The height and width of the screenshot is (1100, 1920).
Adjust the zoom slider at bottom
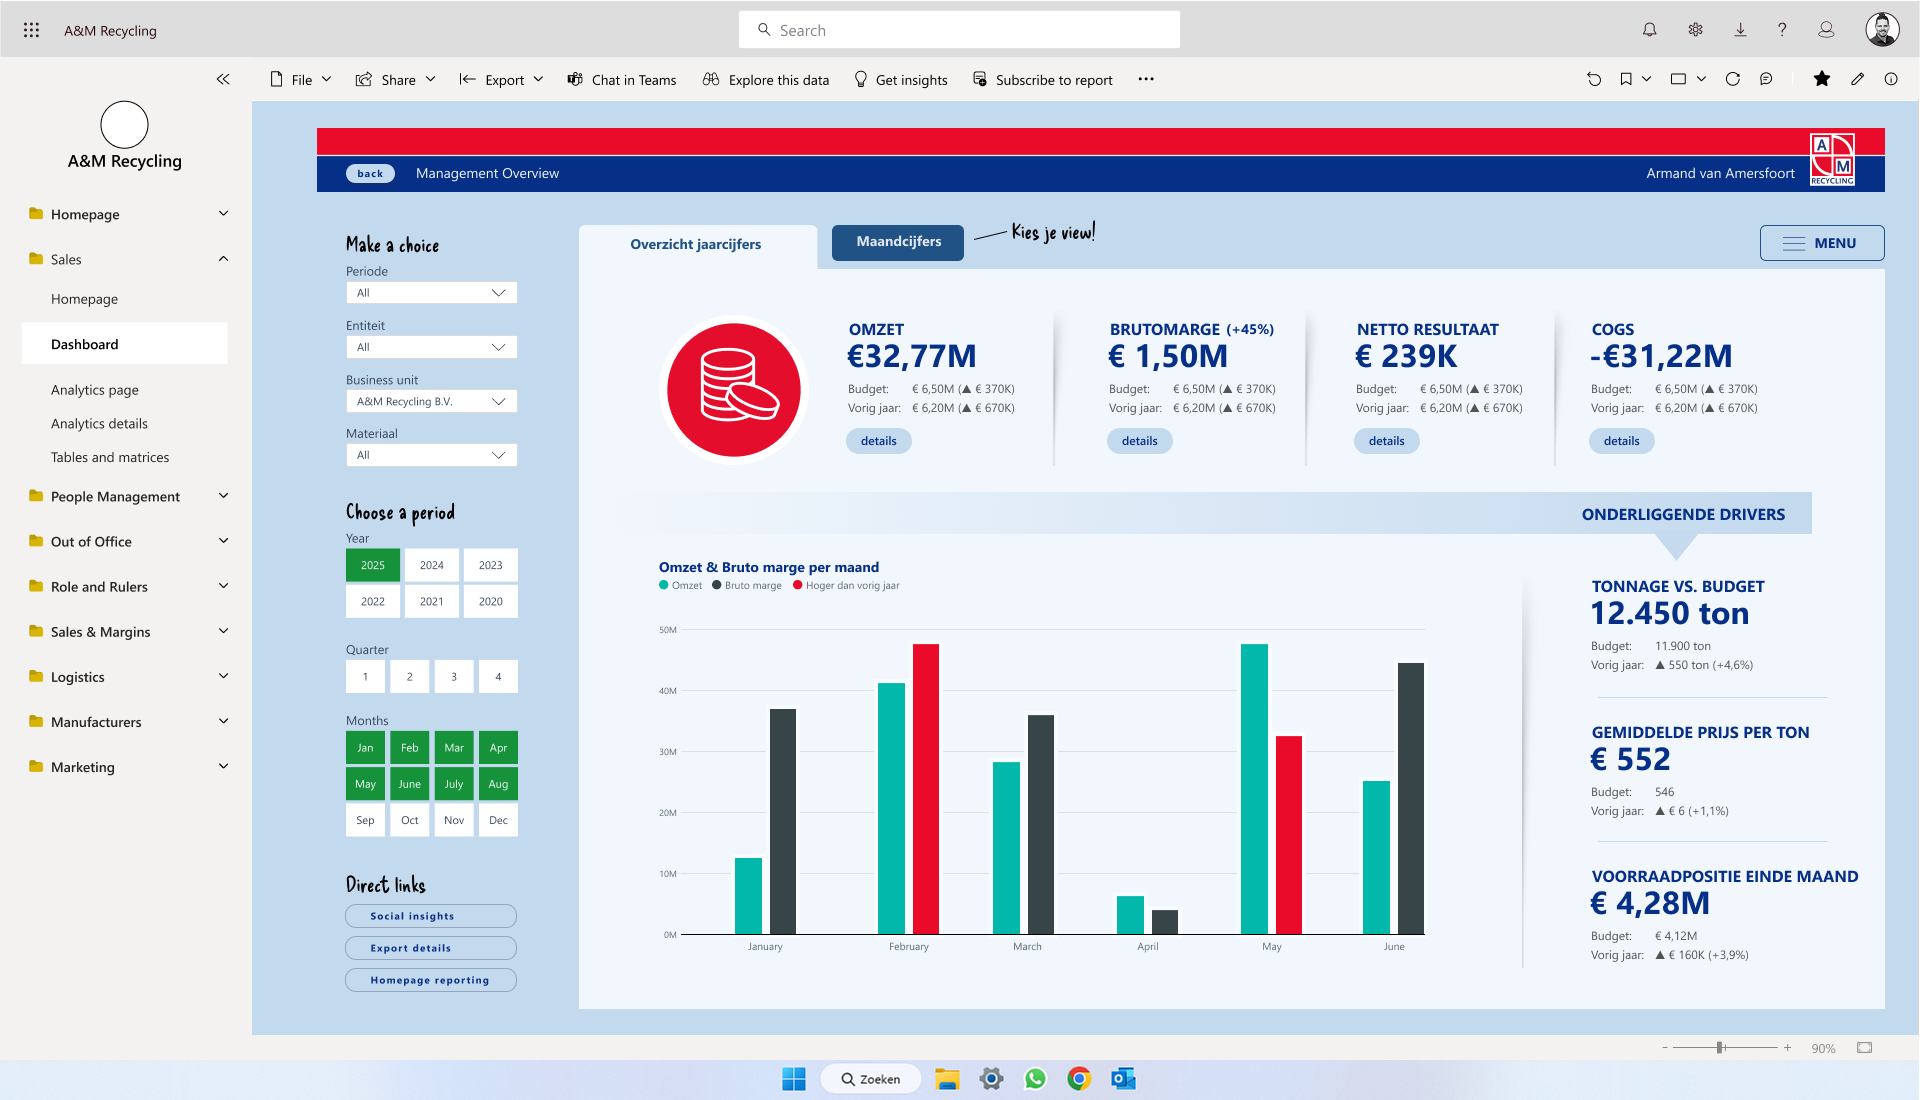click(1721, 1048)
